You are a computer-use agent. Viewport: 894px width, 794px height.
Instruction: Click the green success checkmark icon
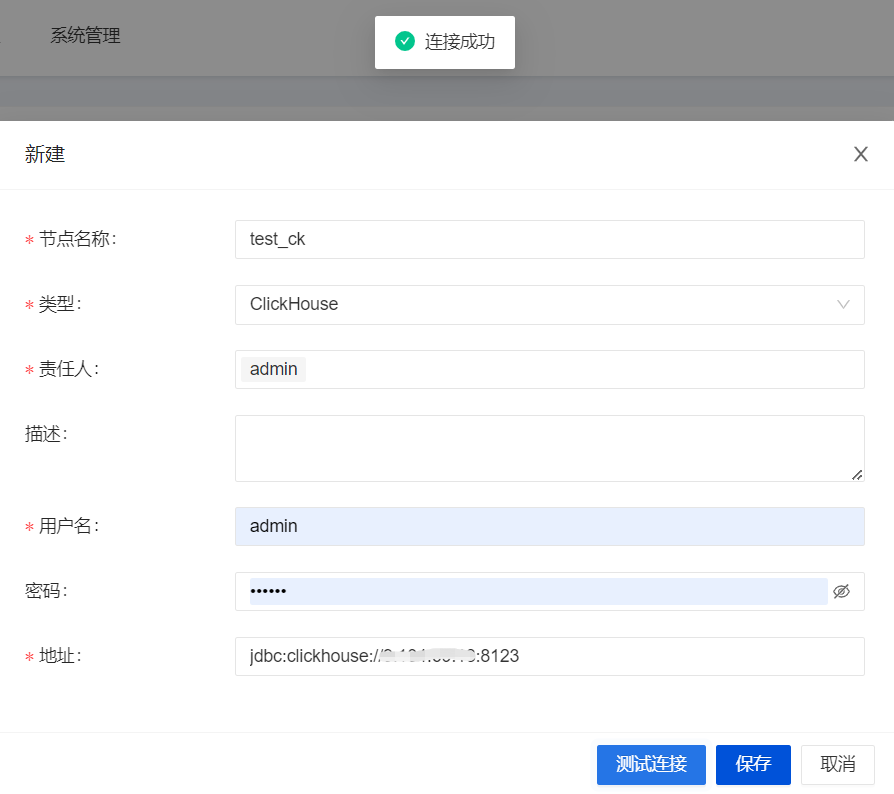[x=404, y=42]
